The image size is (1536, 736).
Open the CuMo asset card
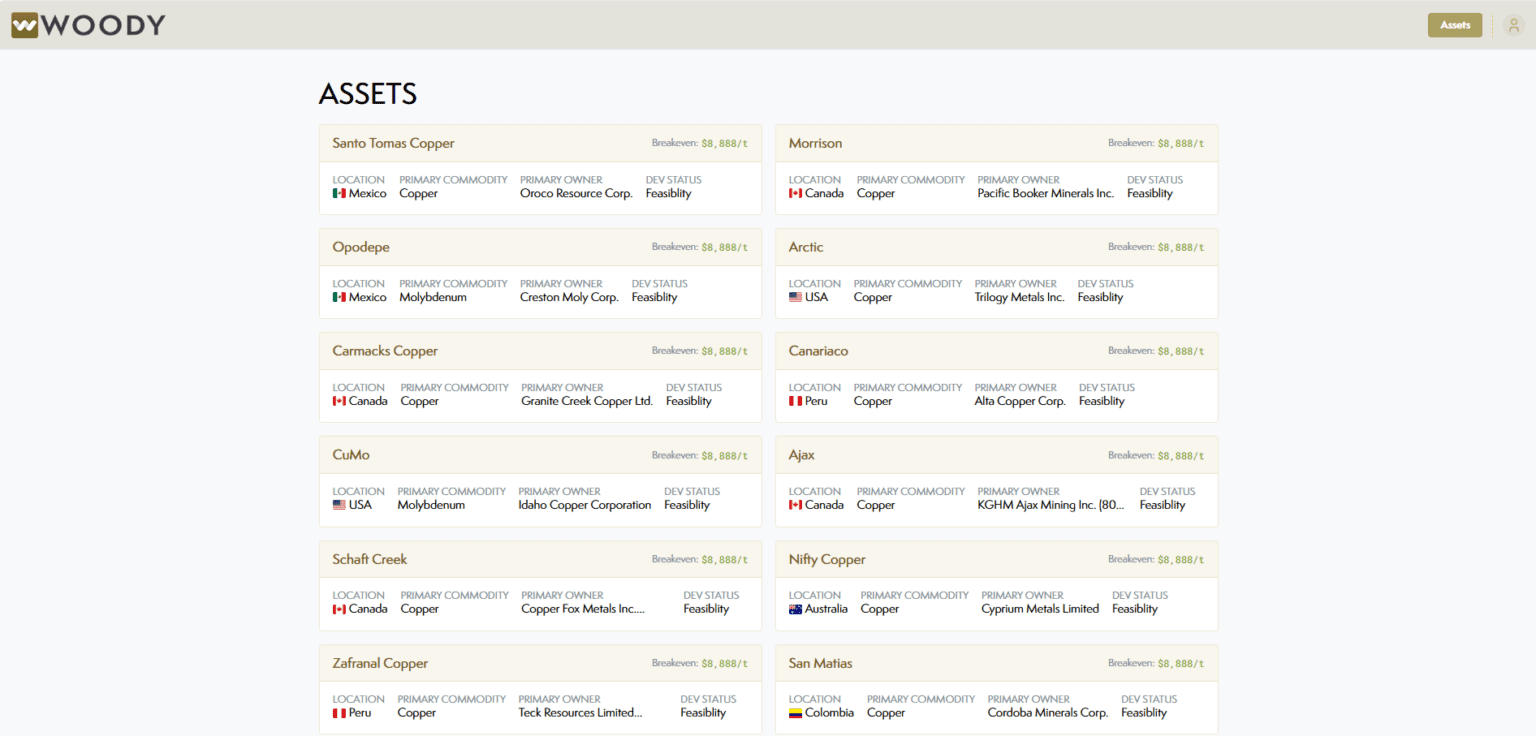click(x=351, y=455)
